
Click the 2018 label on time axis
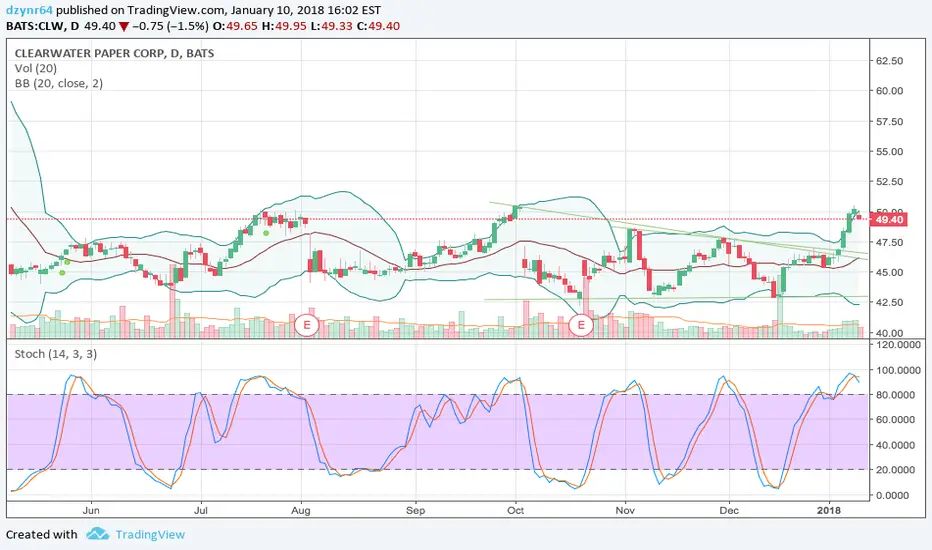(829, 511)
